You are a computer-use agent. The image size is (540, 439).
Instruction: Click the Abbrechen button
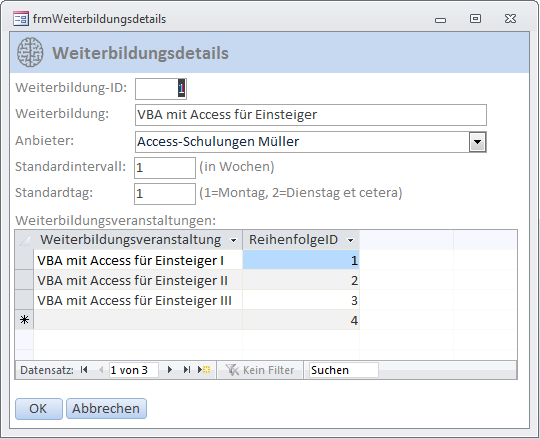(x=106, y=409)
